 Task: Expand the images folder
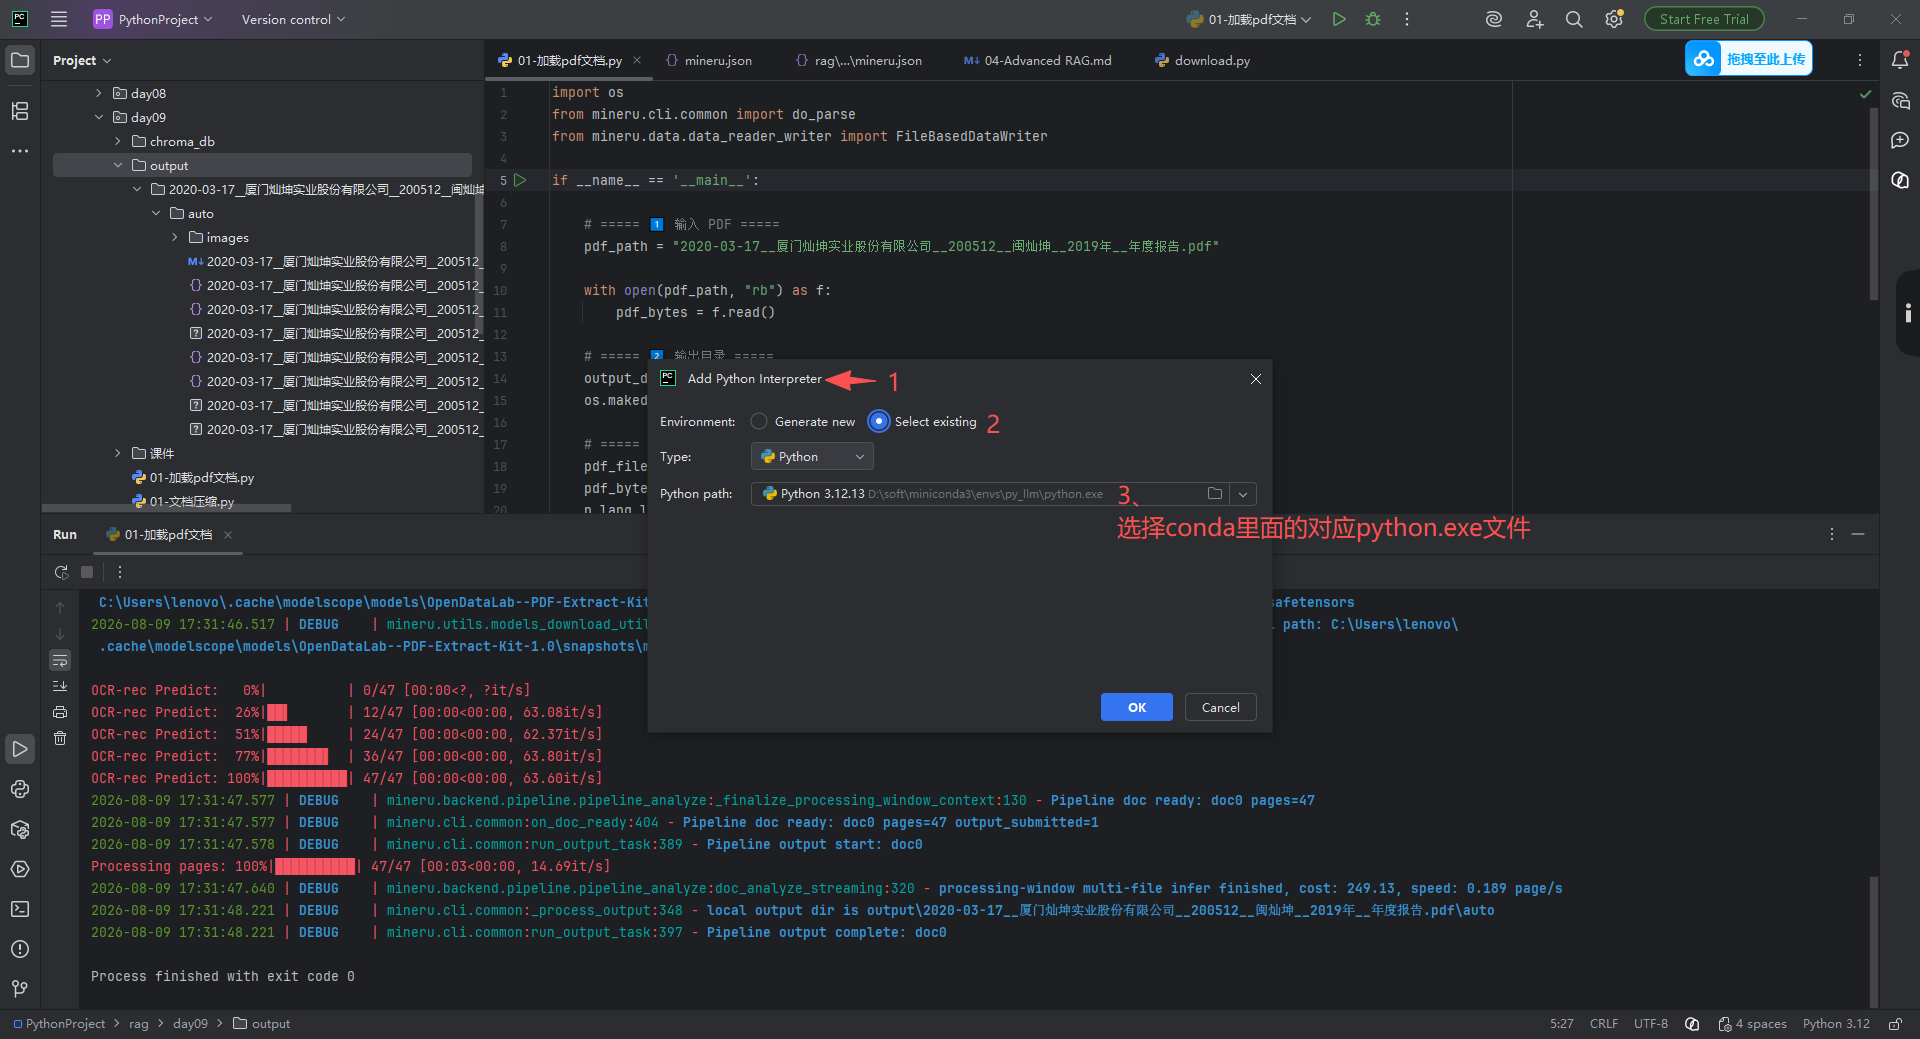(174, 237)
